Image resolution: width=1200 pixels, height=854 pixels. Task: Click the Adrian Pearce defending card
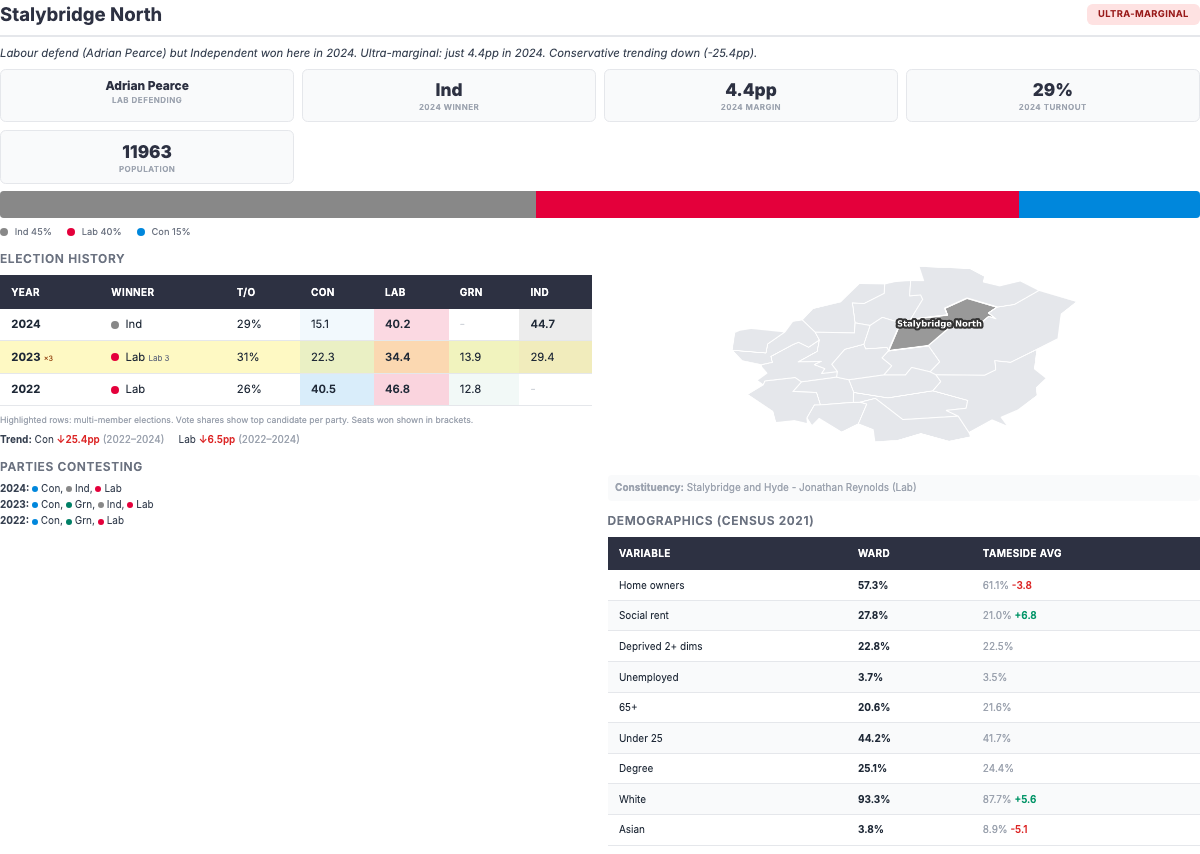coord(147,94)
